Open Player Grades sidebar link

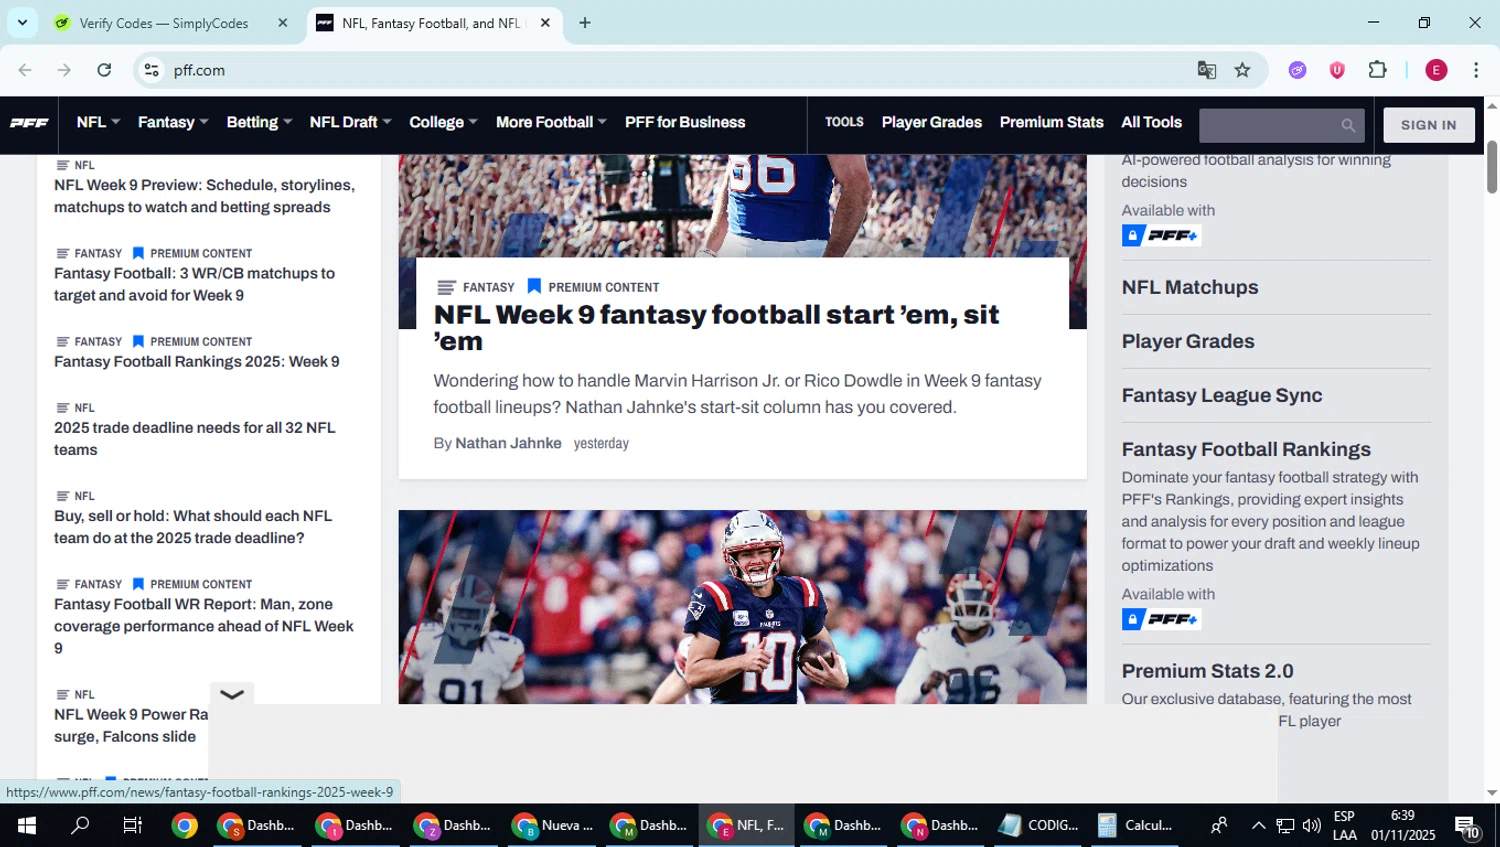[1188, 341]
